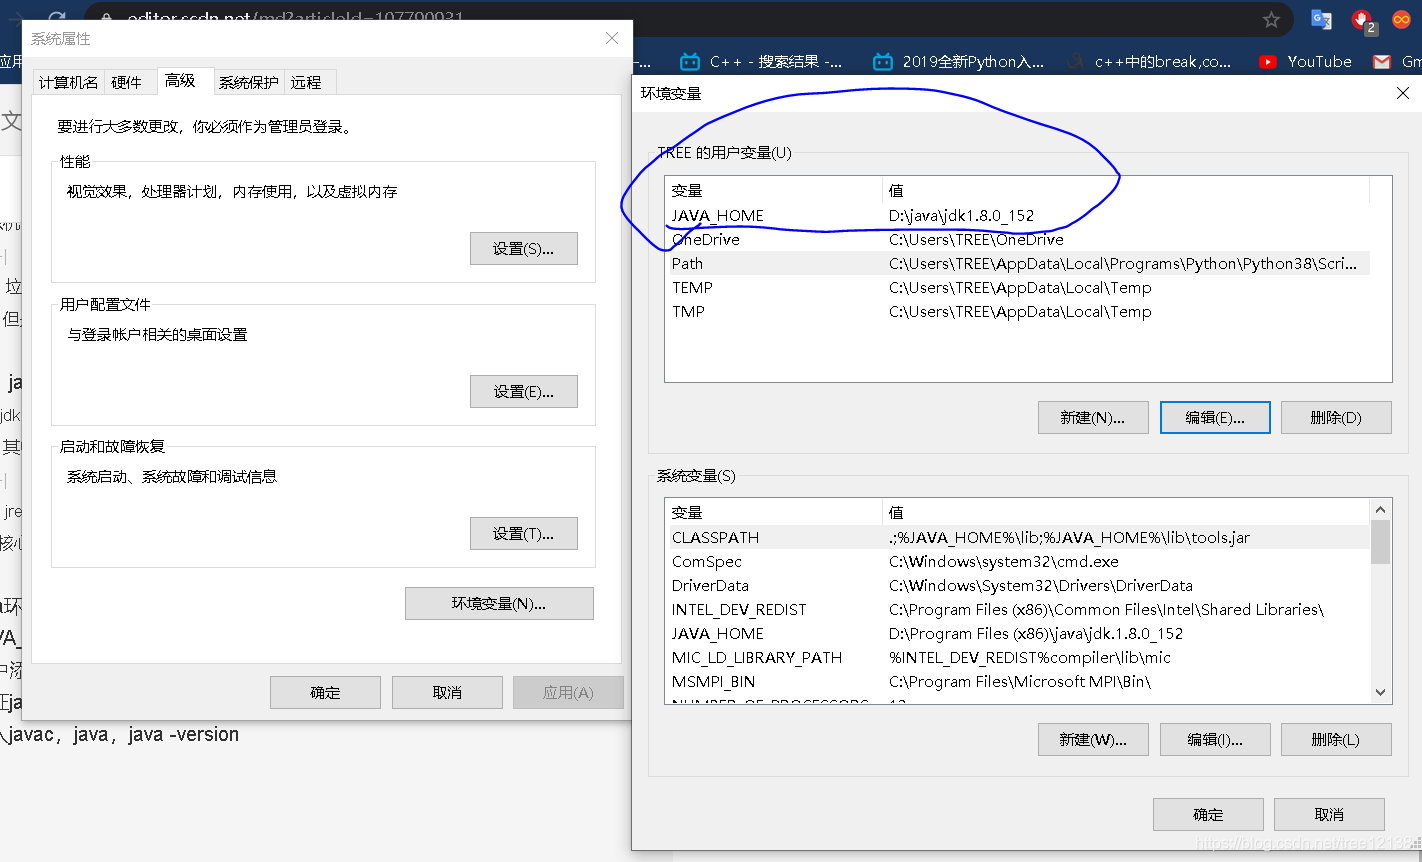Click the system variables scrollbar thumb
The height and width of the screenshot is (862, 1422).
1380,542
